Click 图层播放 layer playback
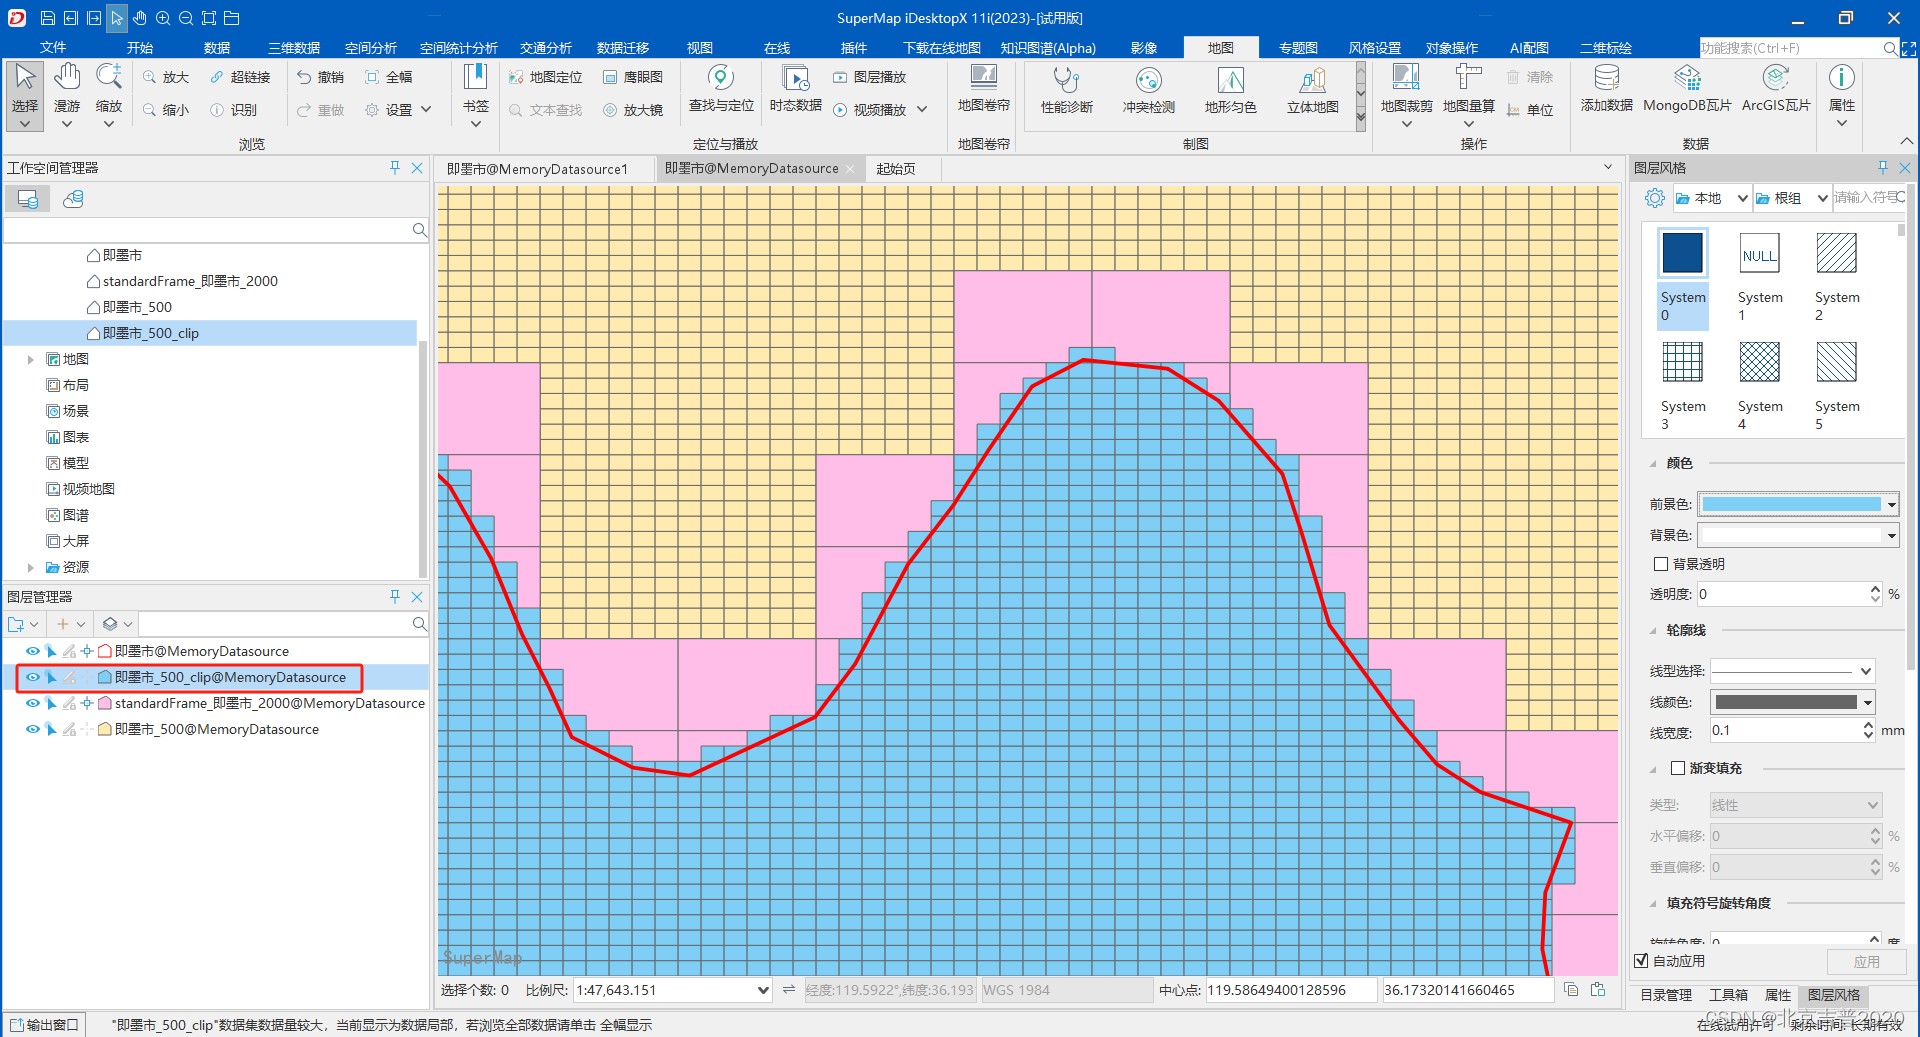This screenshot has width=1920, height=1037. tap(869, 77)
